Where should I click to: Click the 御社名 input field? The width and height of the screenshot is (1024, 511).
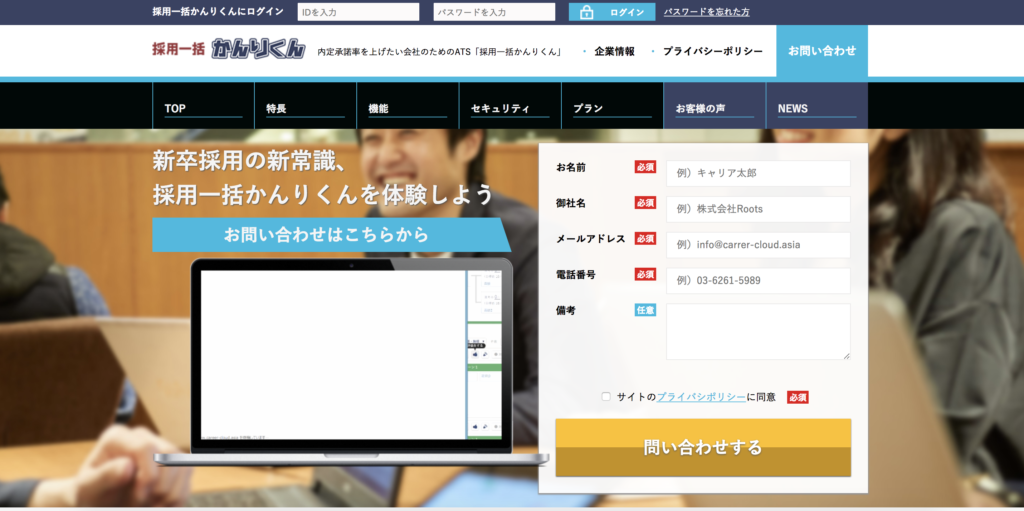[758, 209]
